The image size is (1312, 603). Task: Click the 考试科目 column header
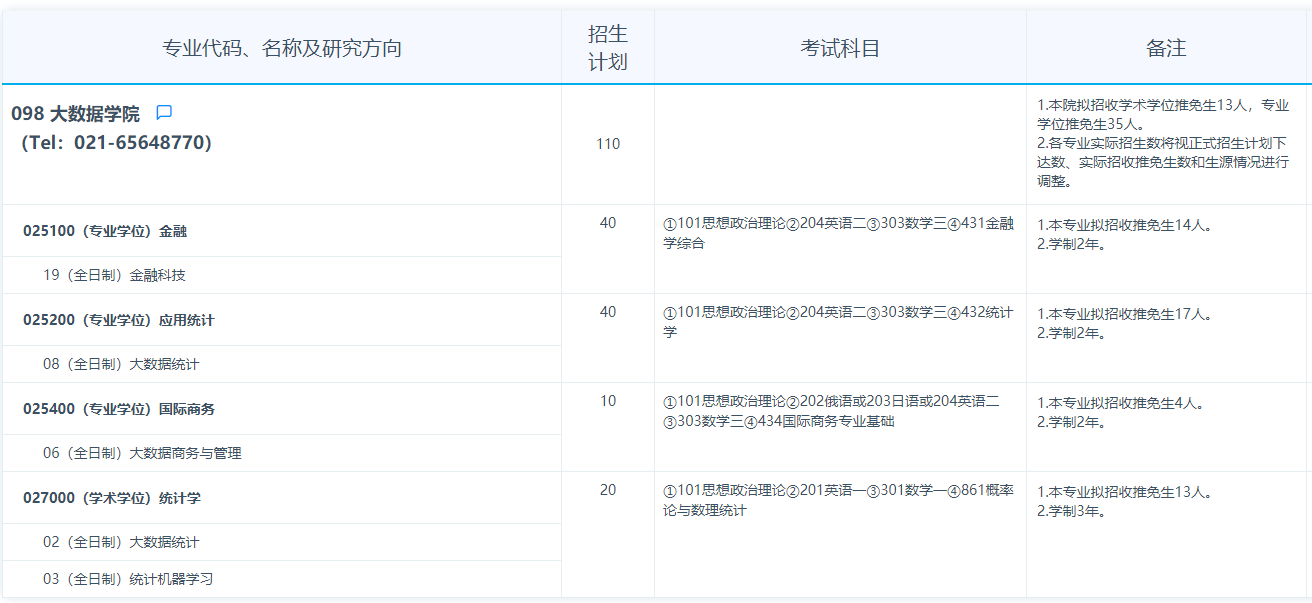840,48
